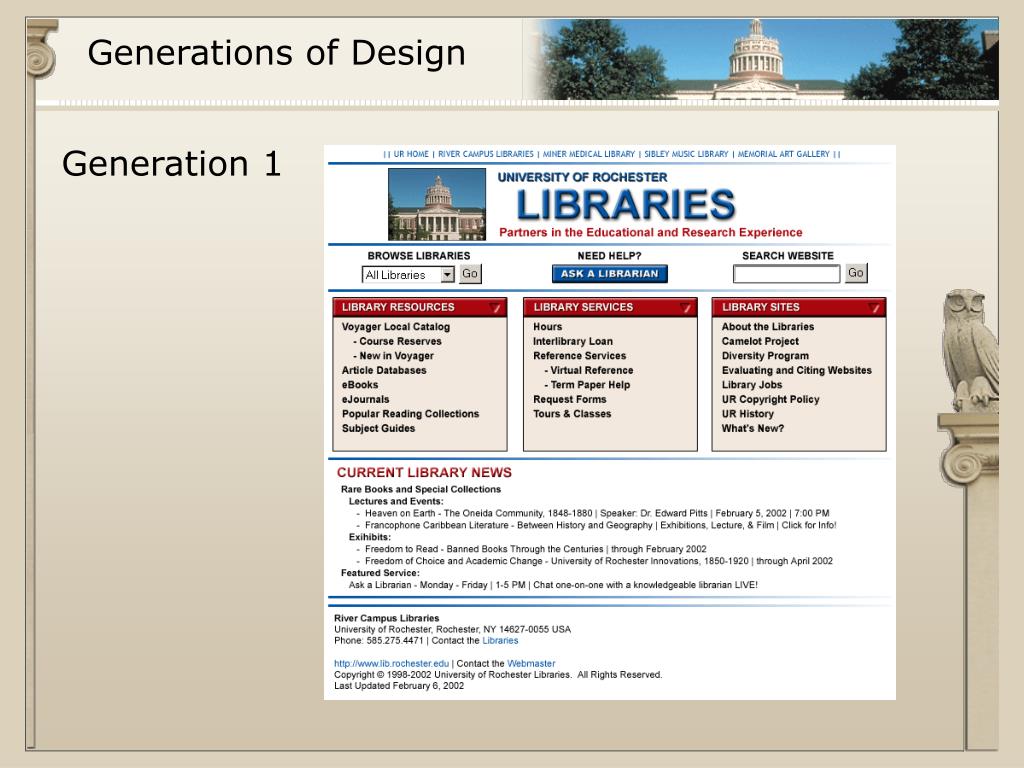Screen dimensions: 1024x768
Task: Open Library Jobs link
Action: [x=752, y=385]
